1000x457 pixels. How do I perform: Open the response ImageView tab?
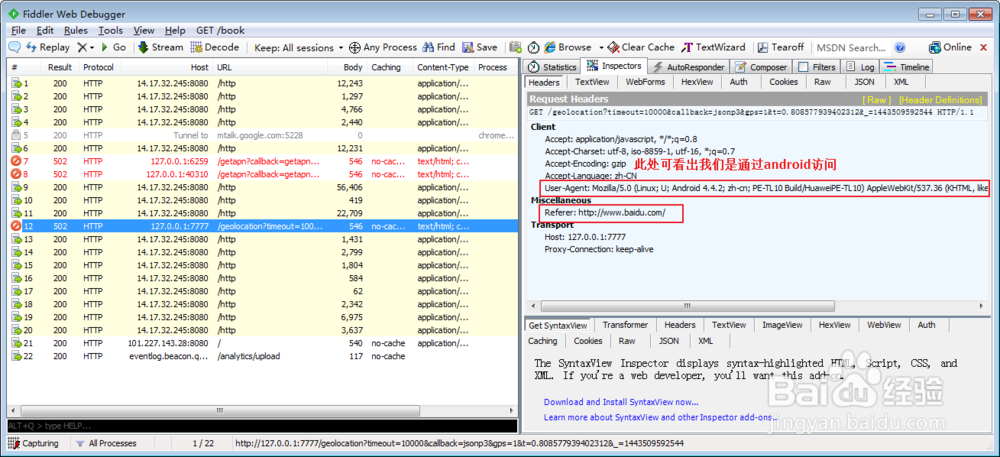pos(782,325)
